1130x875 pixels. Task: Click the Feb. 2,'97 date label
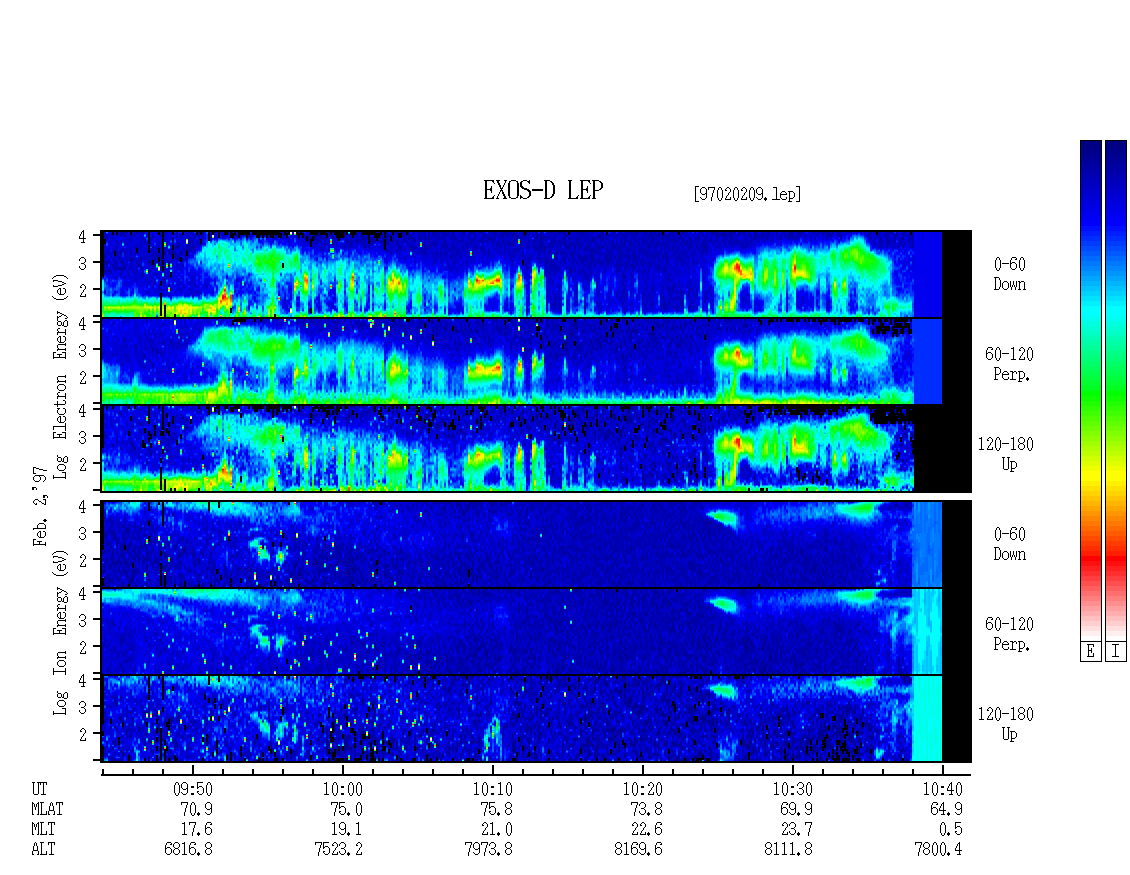(40, 506)
